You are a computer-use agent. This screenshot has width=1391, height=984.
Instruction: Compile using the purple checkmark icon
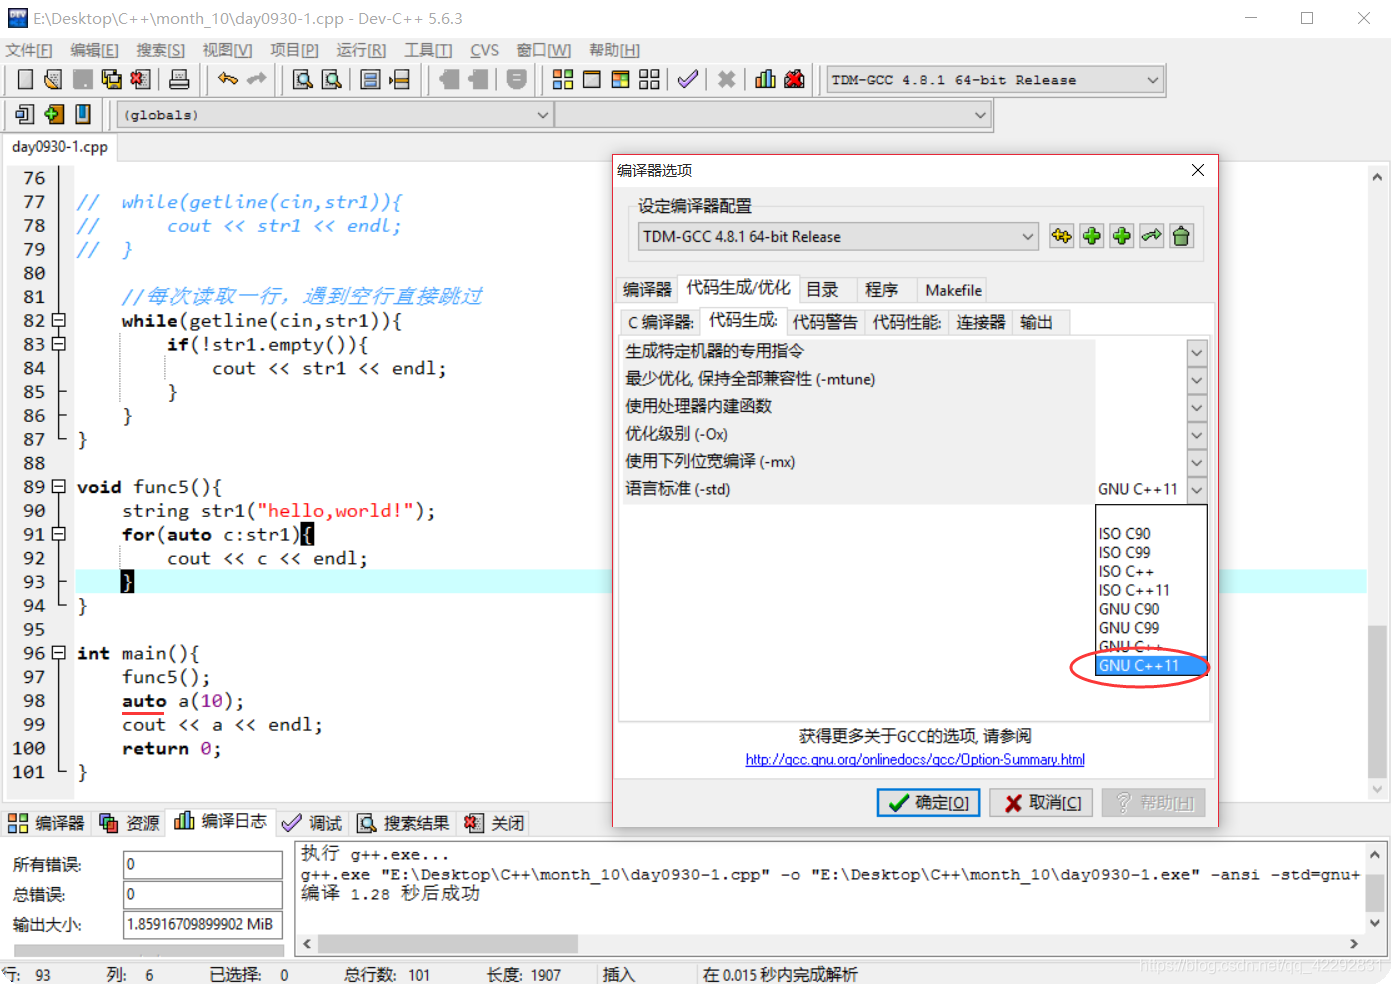coord(687,79)
